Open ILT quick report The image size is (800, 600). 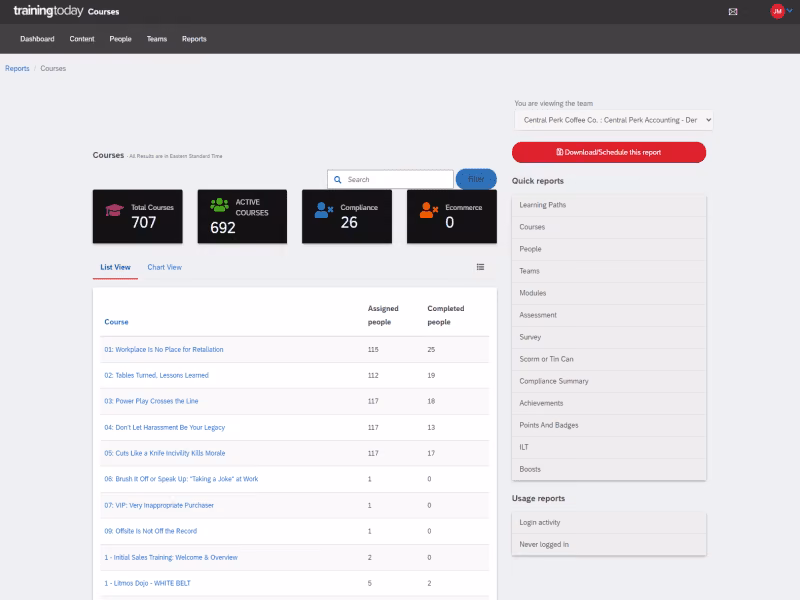609,447
